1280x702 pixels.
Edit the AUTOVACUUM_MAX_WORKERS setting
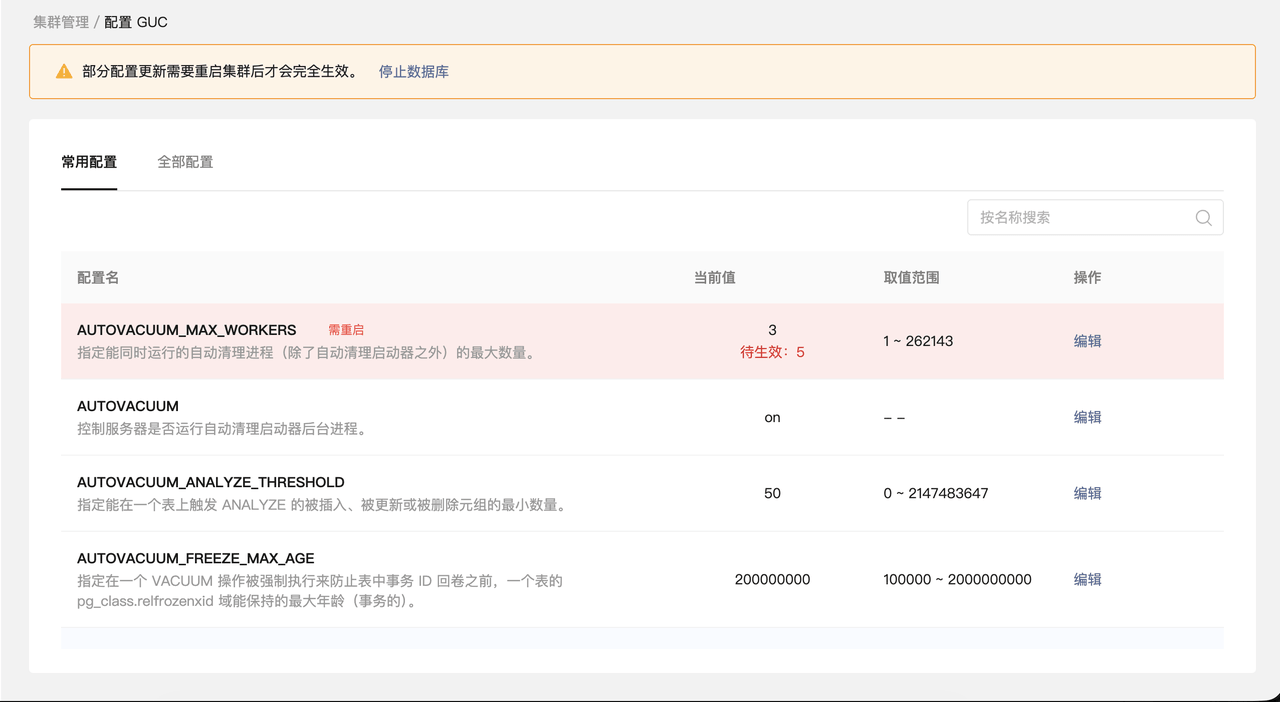point(1087,341)
